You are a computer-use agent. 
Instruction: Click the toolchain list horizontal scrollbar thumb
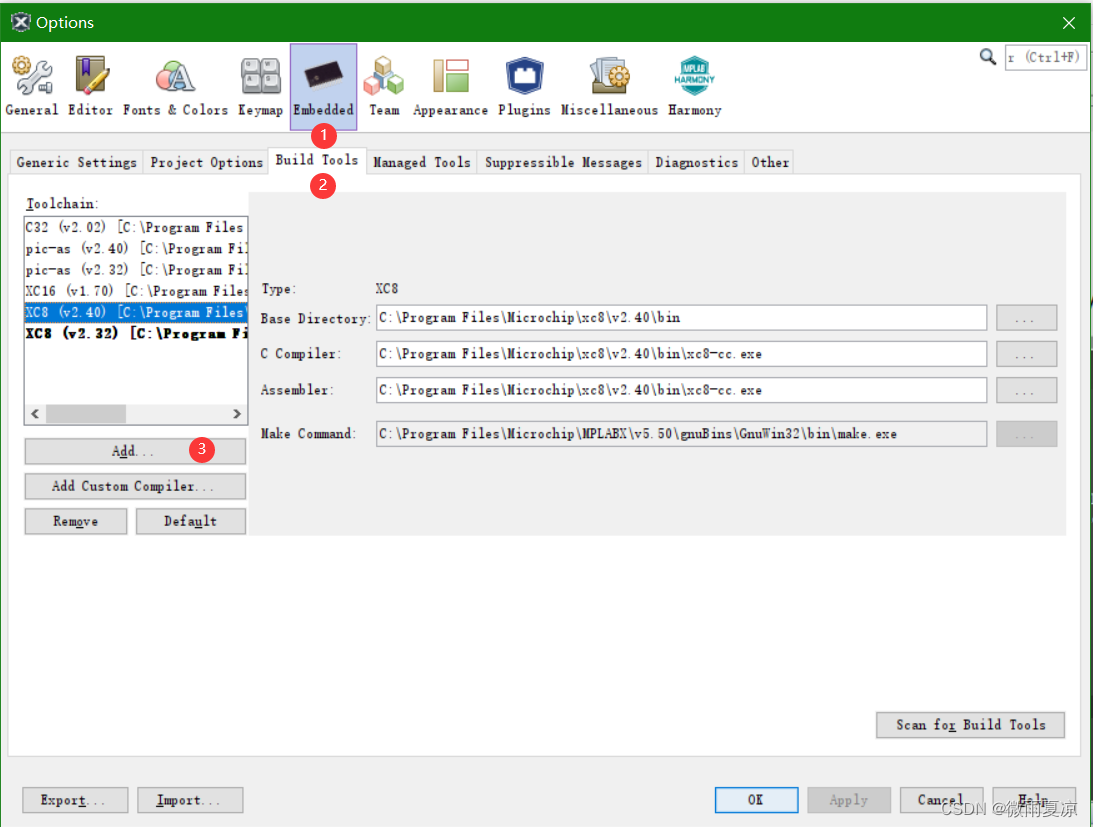tap(86, 414)
